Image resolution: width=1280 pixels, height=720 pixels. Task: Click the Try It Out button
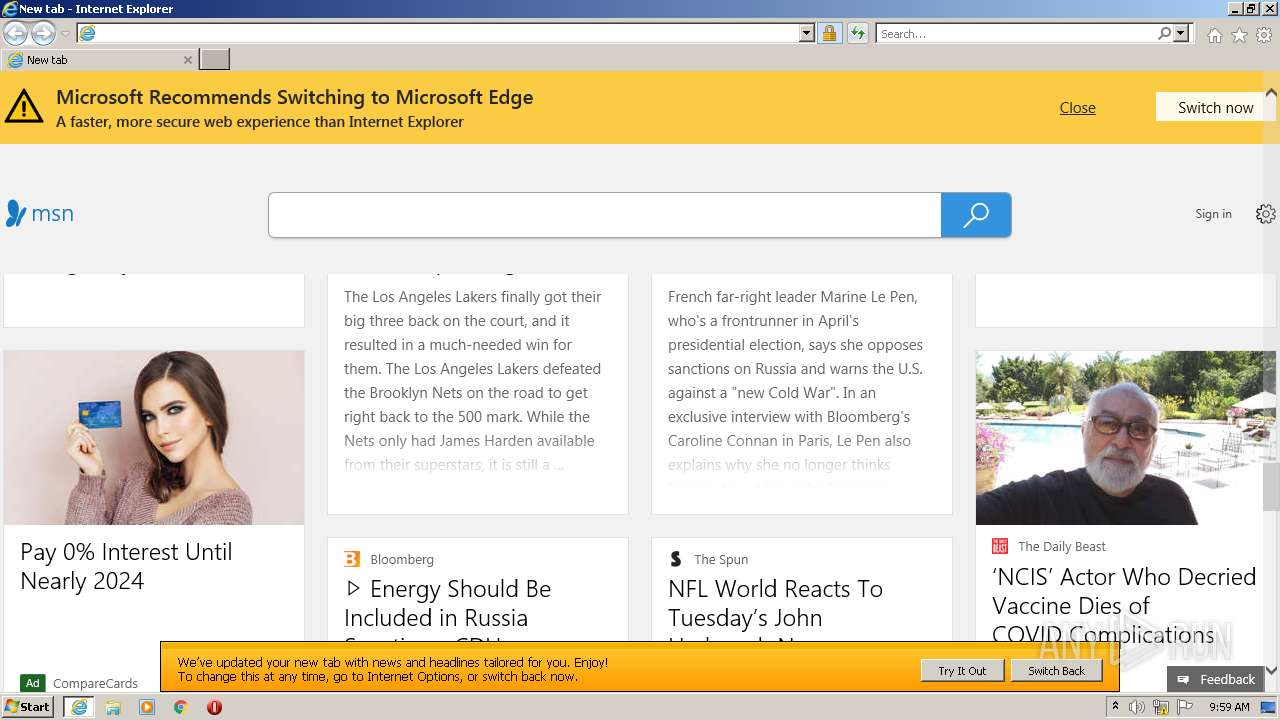point(962,671)
